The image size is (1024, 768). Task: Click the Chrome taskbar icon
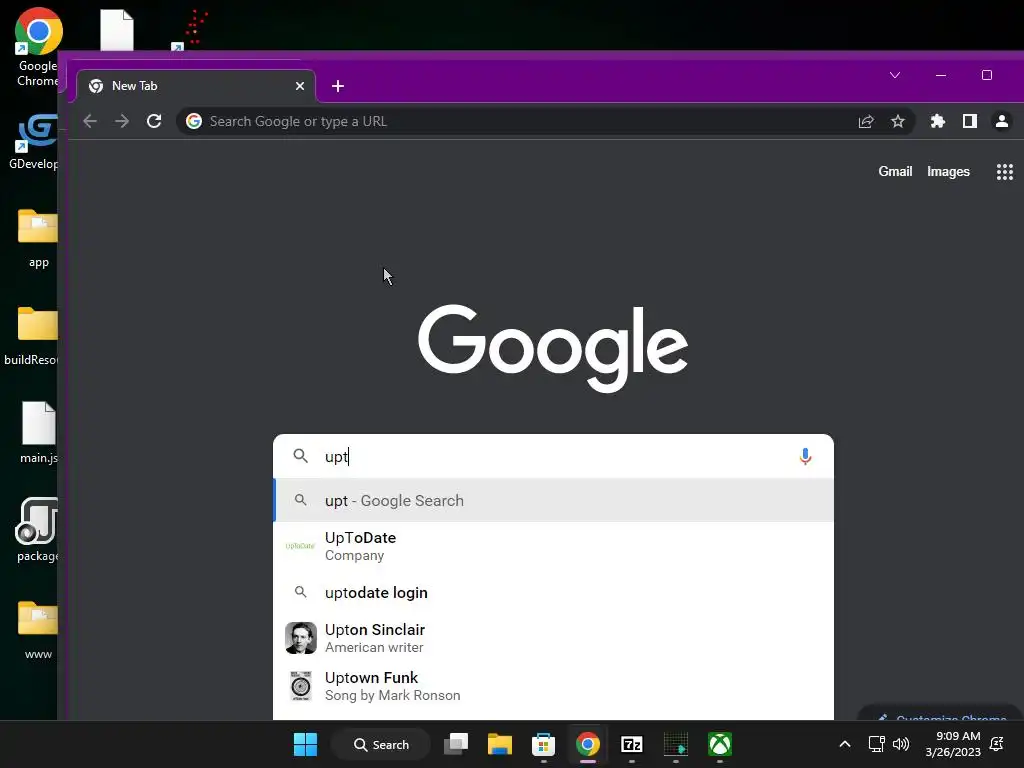588,744
